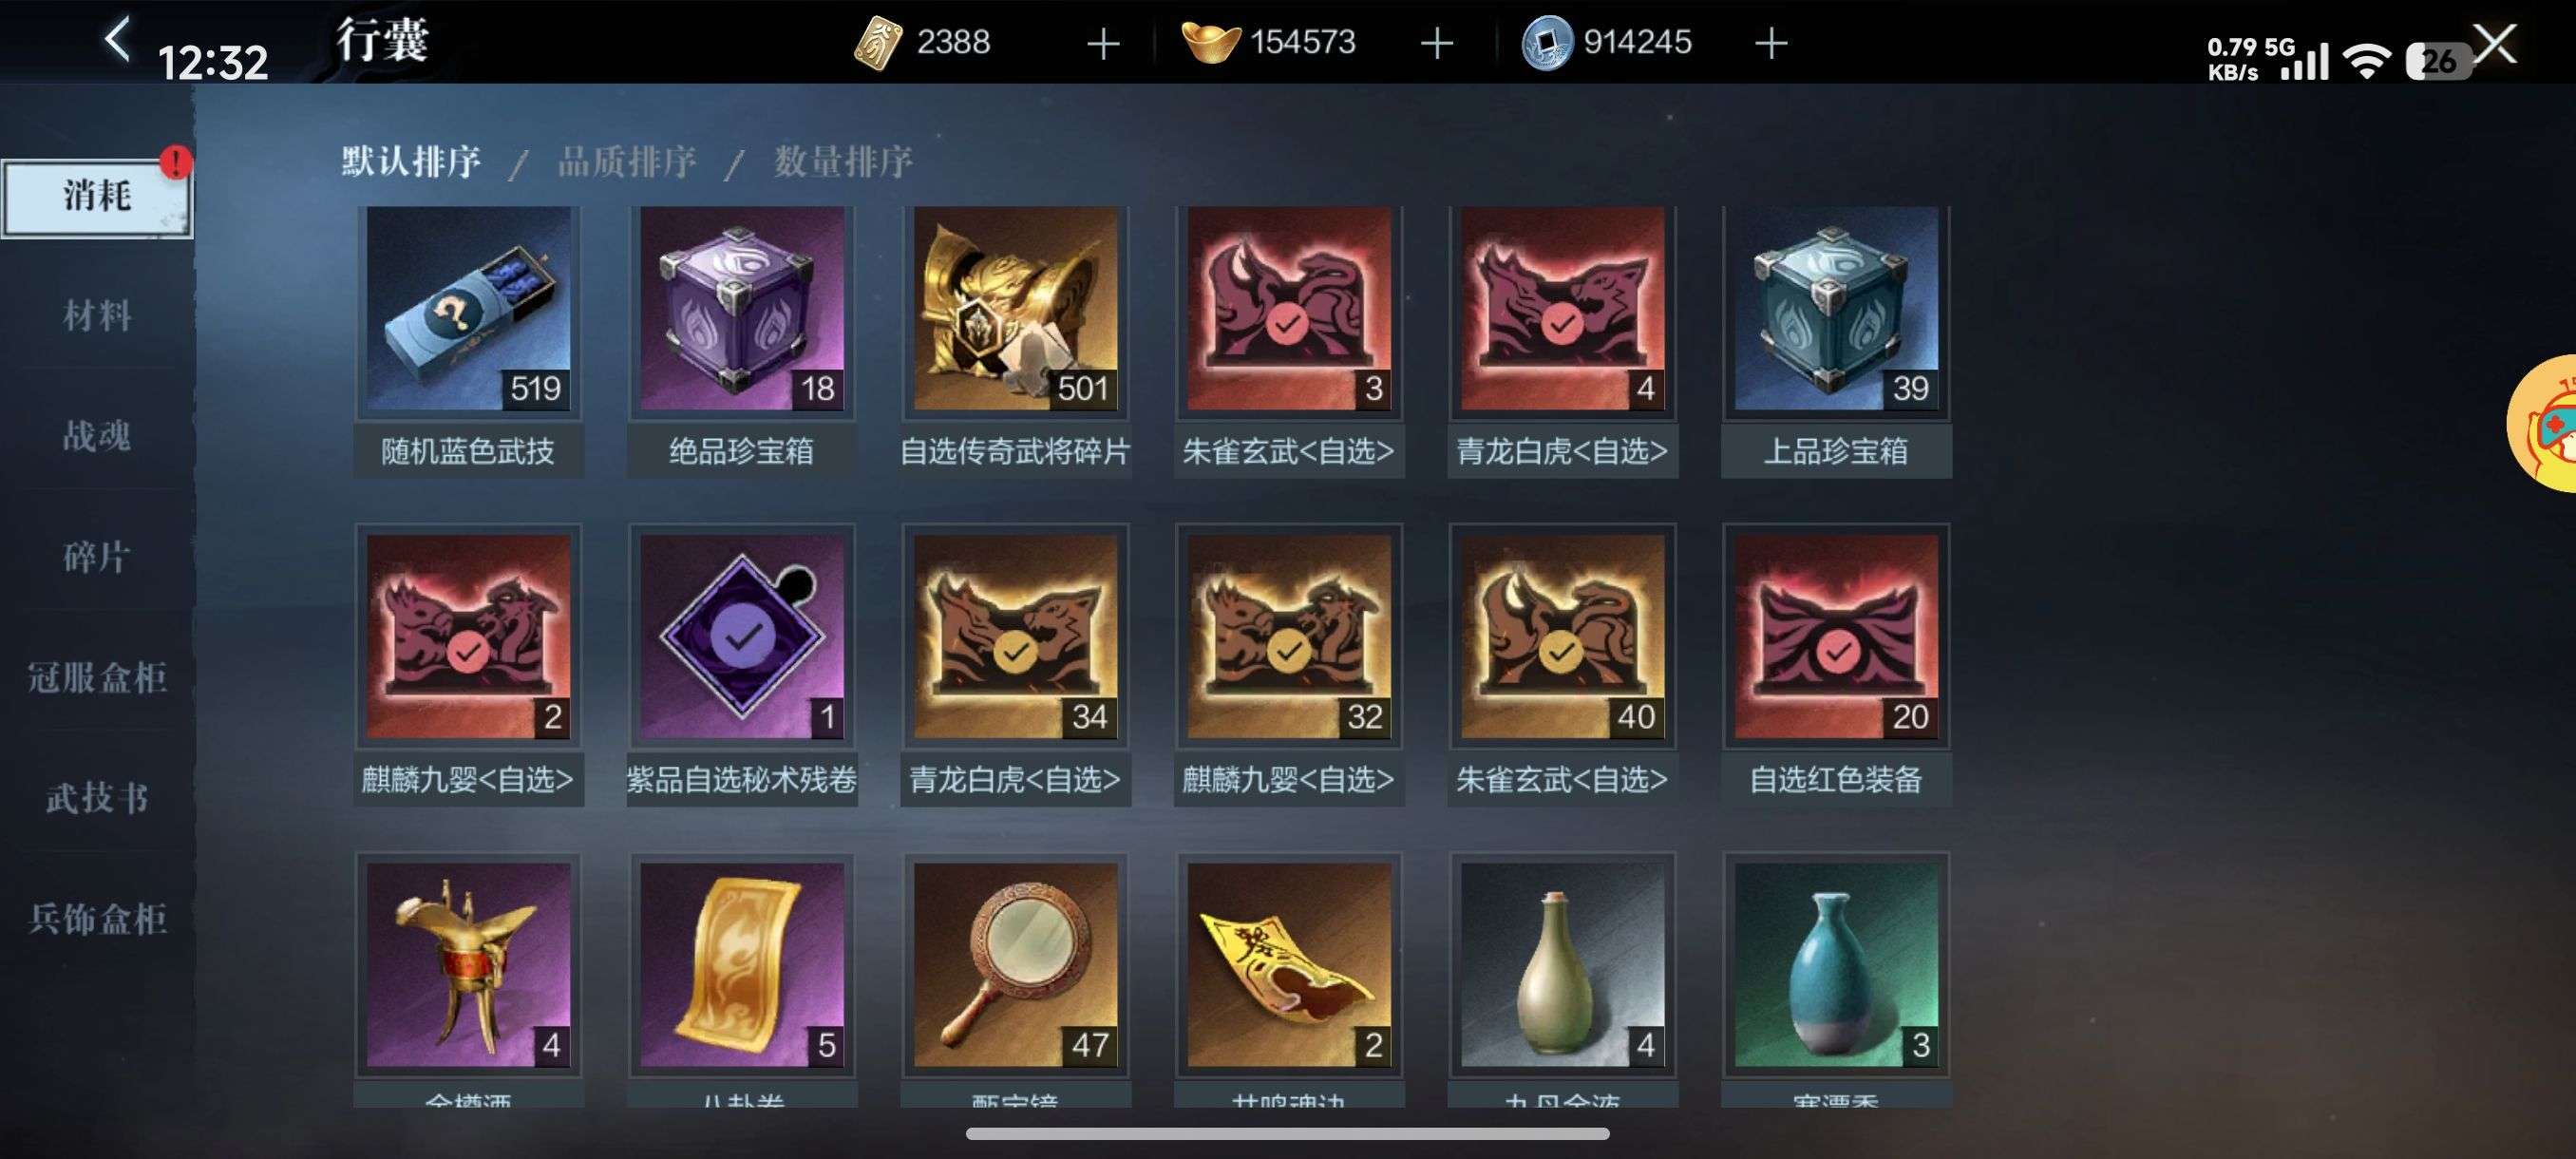Screen dimensions: 2576x1159
Task: Add more tokens next to 2388
Action: point(1103,43)
